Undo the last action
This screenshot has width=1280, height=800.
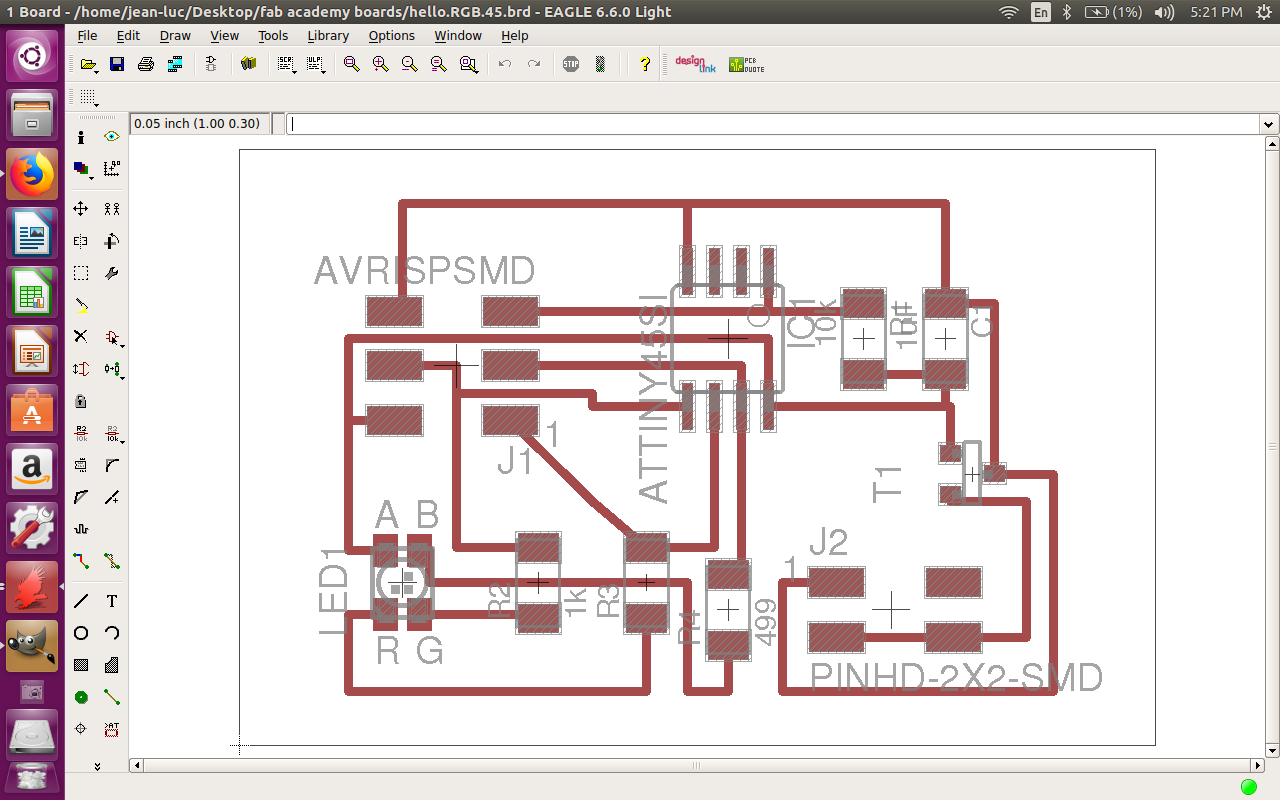pyautogui.click(x=505, y=64)
